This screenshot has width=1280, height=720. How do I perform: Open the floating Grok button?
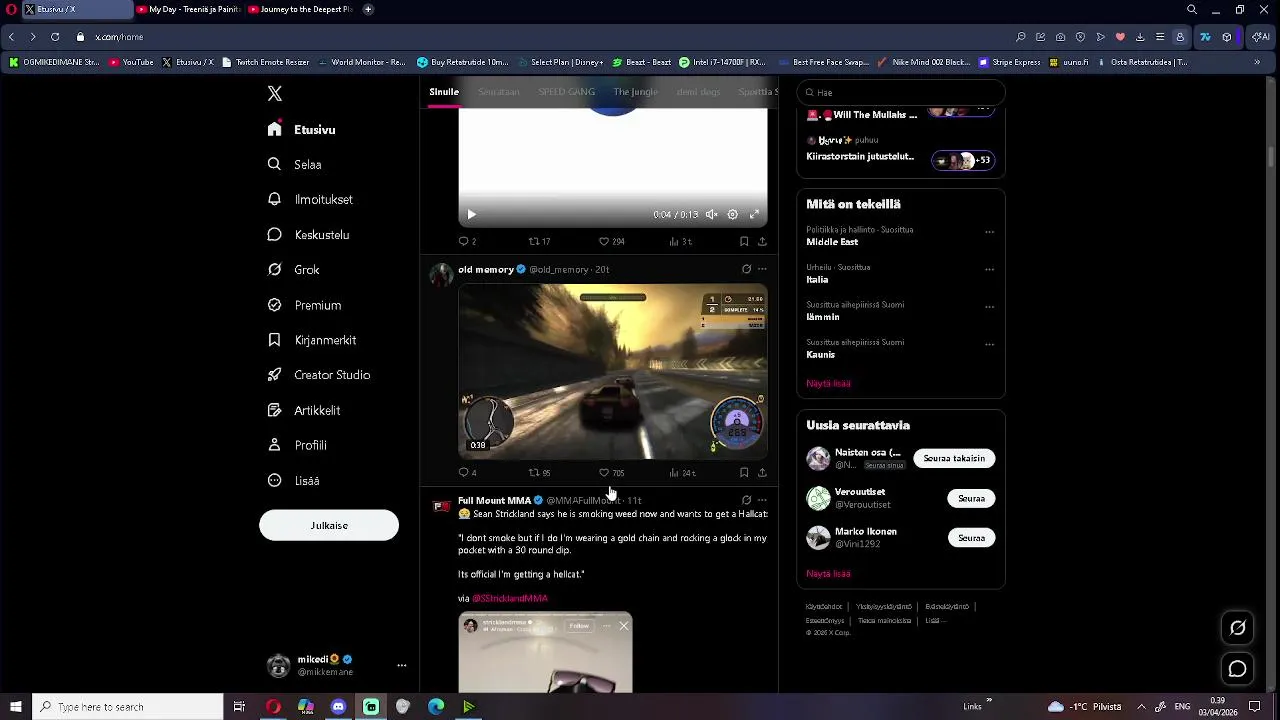[x=1238, y=628]
